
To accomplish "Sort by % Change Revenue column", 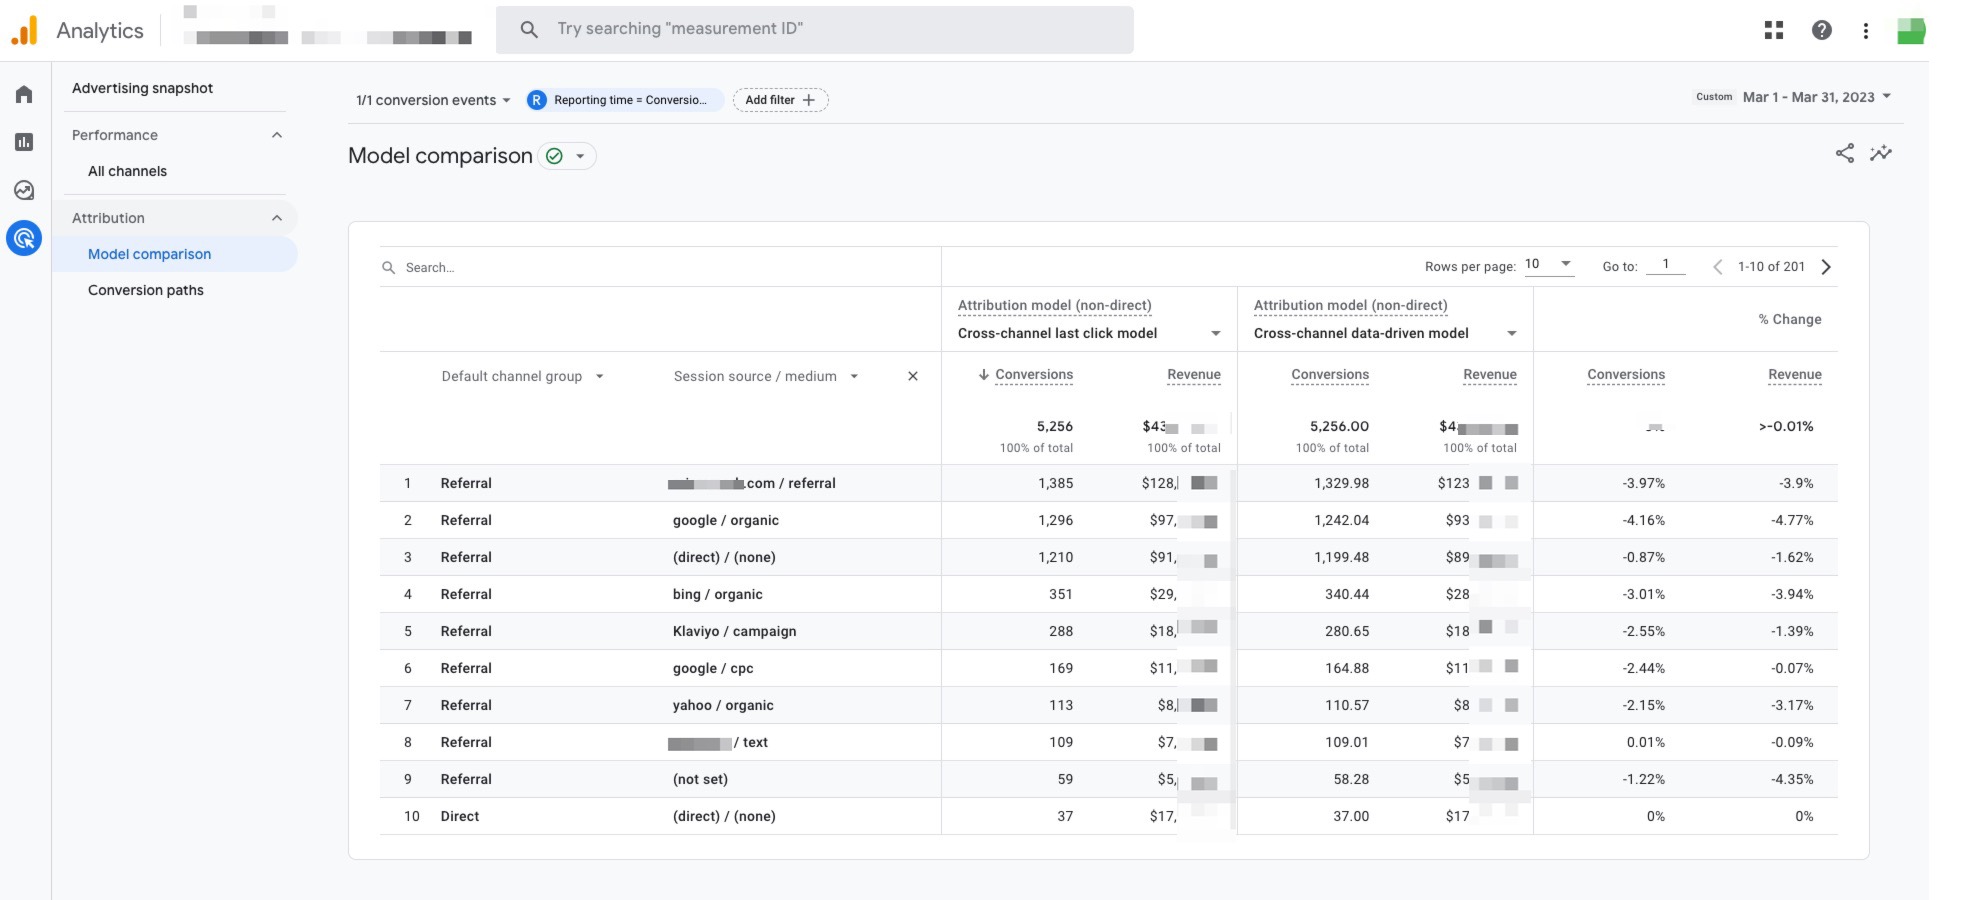I will point(1794,375).
